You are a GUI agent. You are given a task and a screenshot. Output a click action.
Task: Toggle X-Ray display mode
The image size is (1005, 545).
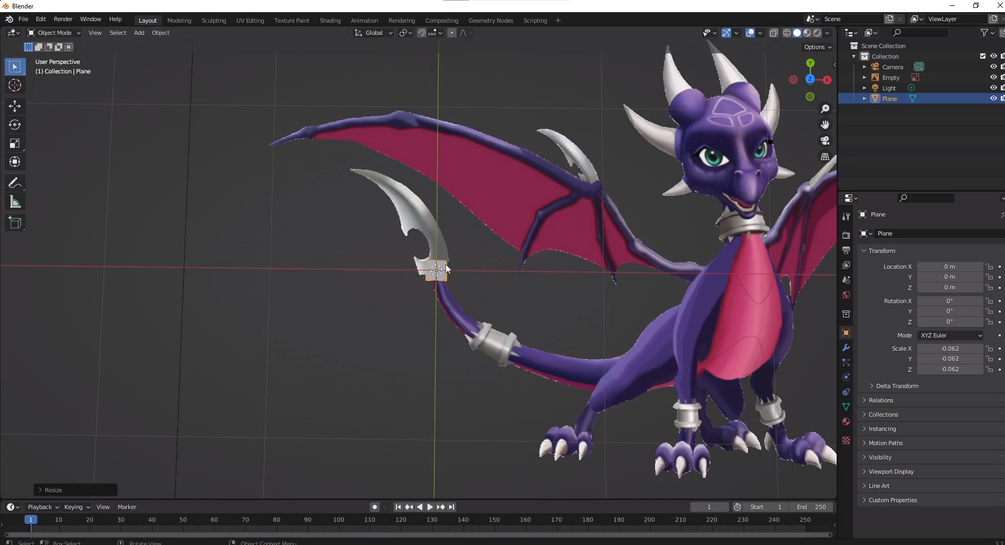coord(774,33)
